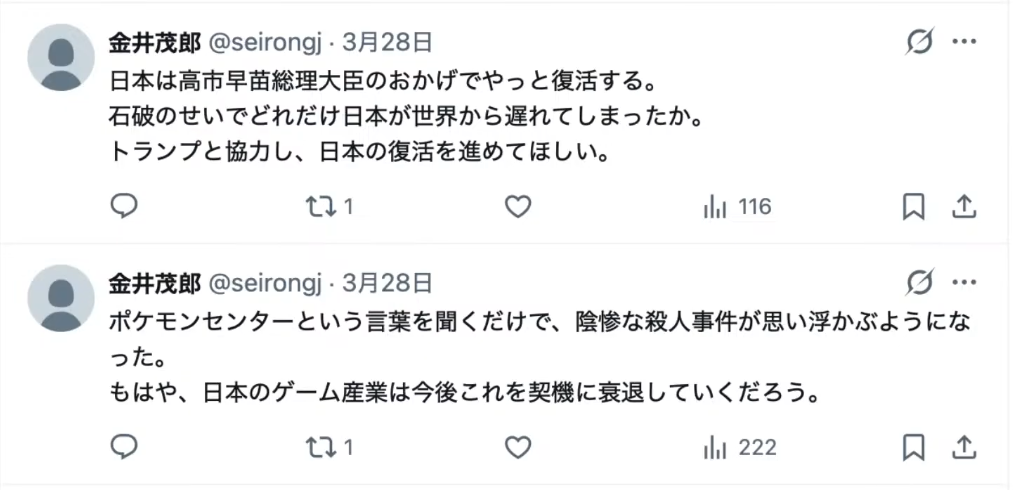Open Grok icon on first post
The width and height of the screenshot is (1013, 490).
pyautogui.click(x=919, y=42)
